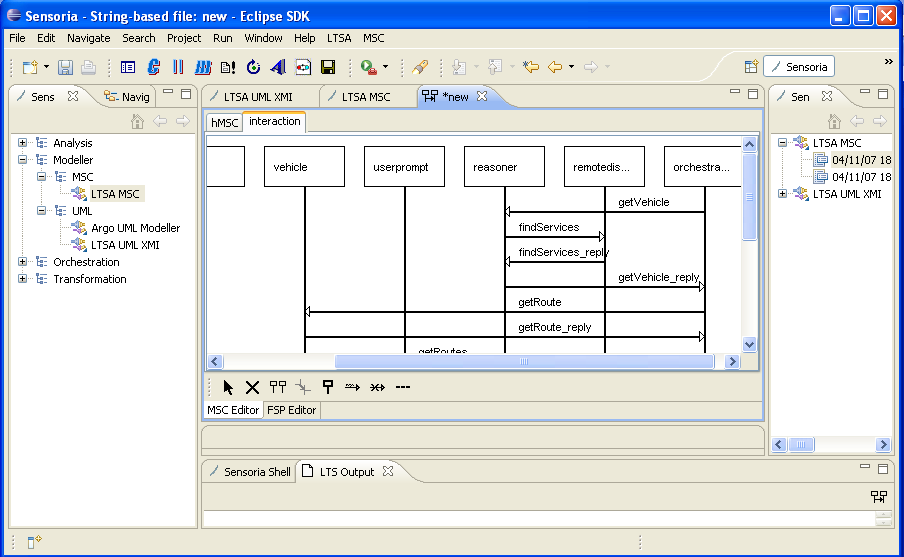This screenshot has width=904, height=557.
Task: Select LTSA UML XMI under UML
Action: point(125,245)
